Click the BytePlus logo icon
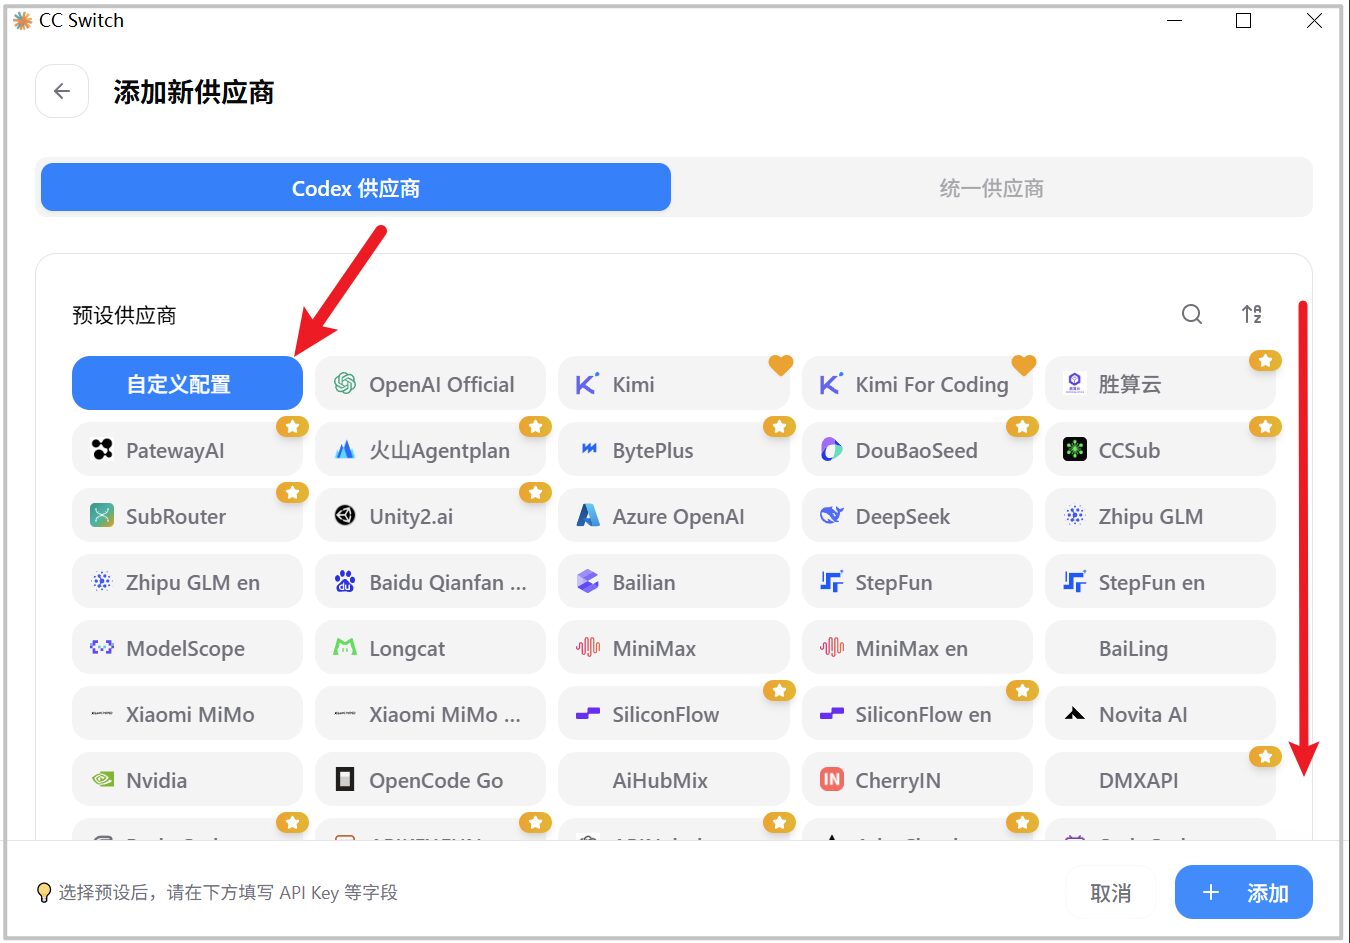 (588, 450)
